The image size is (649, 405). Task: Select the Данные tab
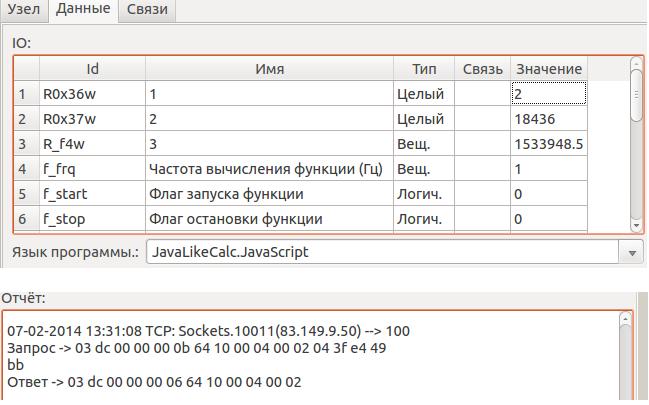(x=83, y=10)
